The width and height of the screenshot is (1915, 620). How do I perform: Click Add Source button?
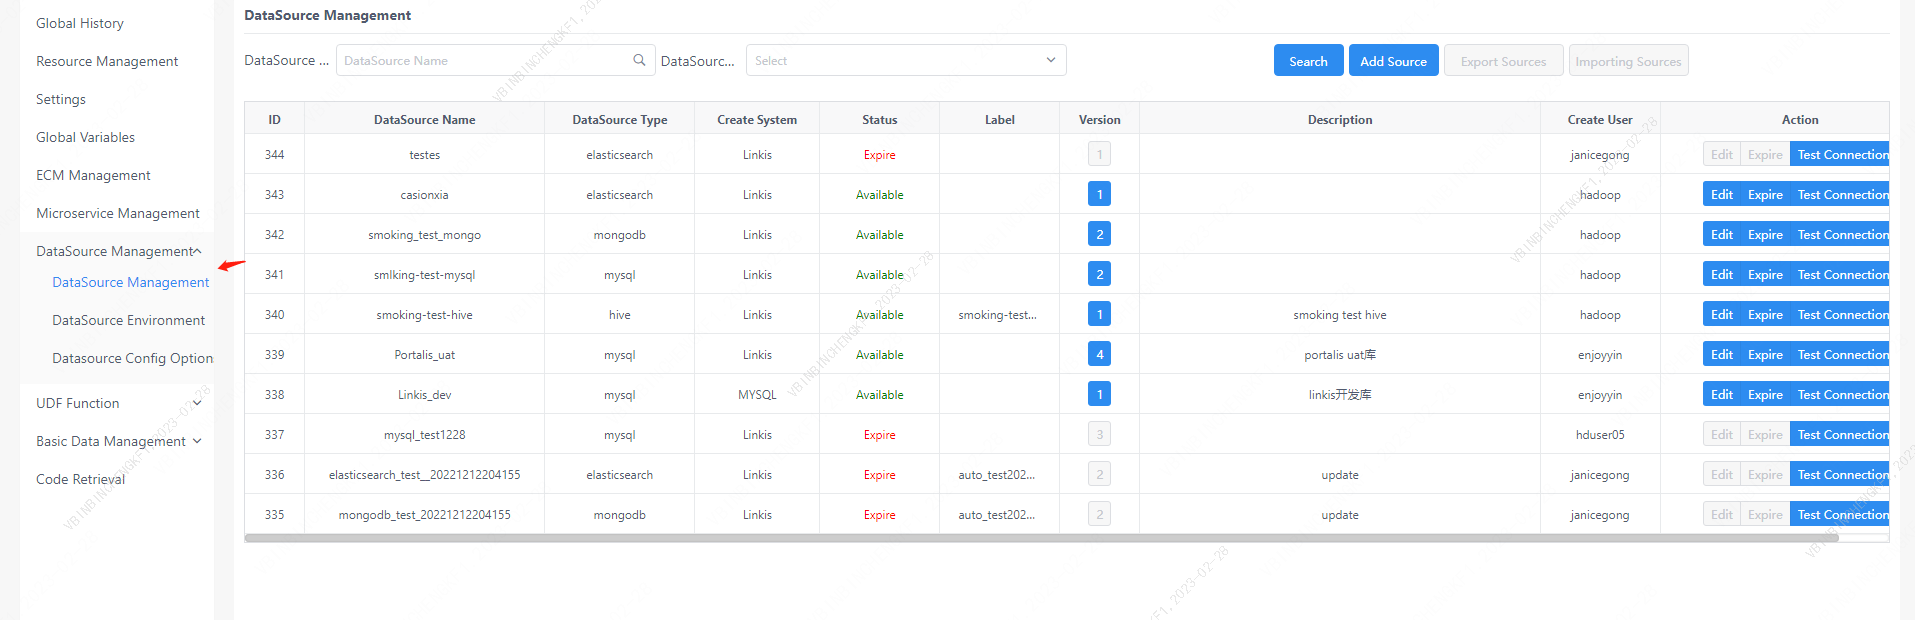1393,61
